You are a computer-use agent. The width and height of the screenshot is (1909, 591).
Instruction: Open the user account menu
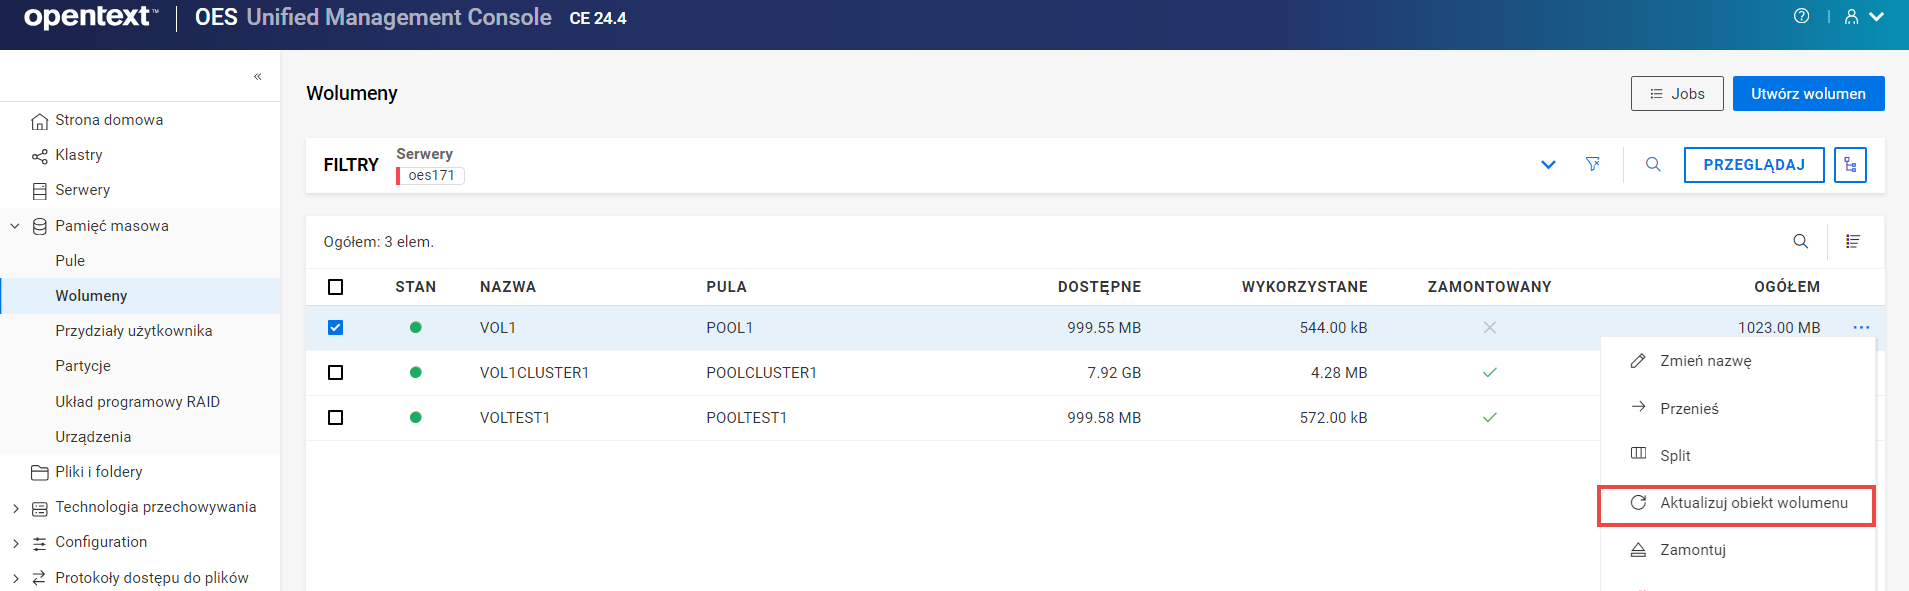tap(1863, 17)
